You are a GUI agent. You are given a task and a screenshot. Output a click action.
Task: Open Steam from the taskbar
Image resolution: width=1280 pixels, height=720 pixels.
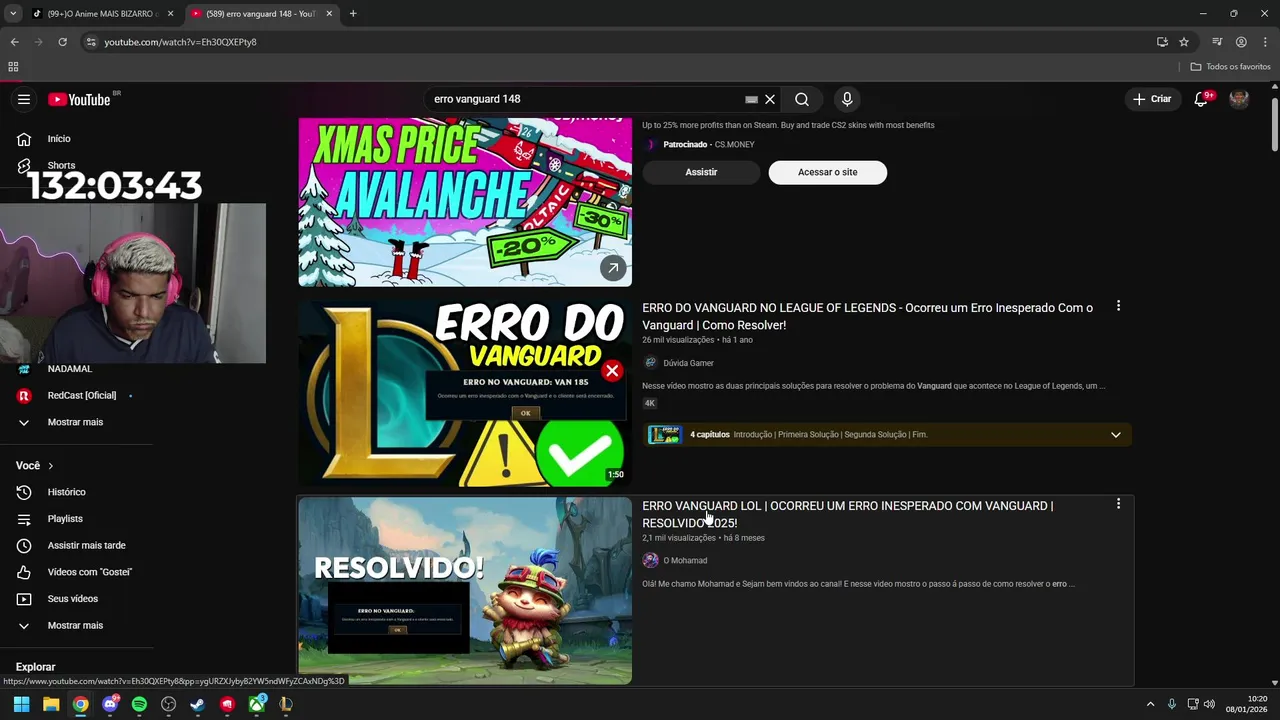click(x=198, y=704)
